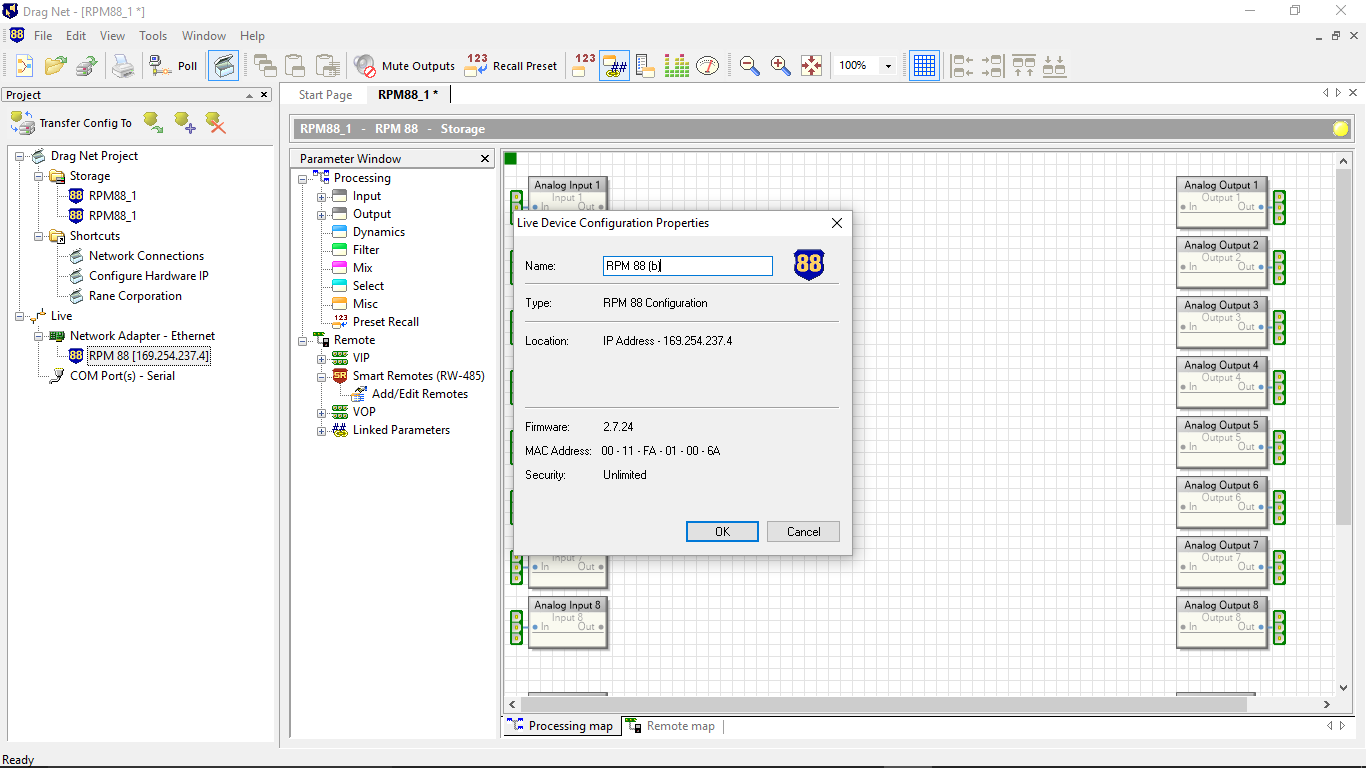This screenshot has width=1366, height=768.
Task: Click the Transfer Config To button
Action: click(71, 123)
